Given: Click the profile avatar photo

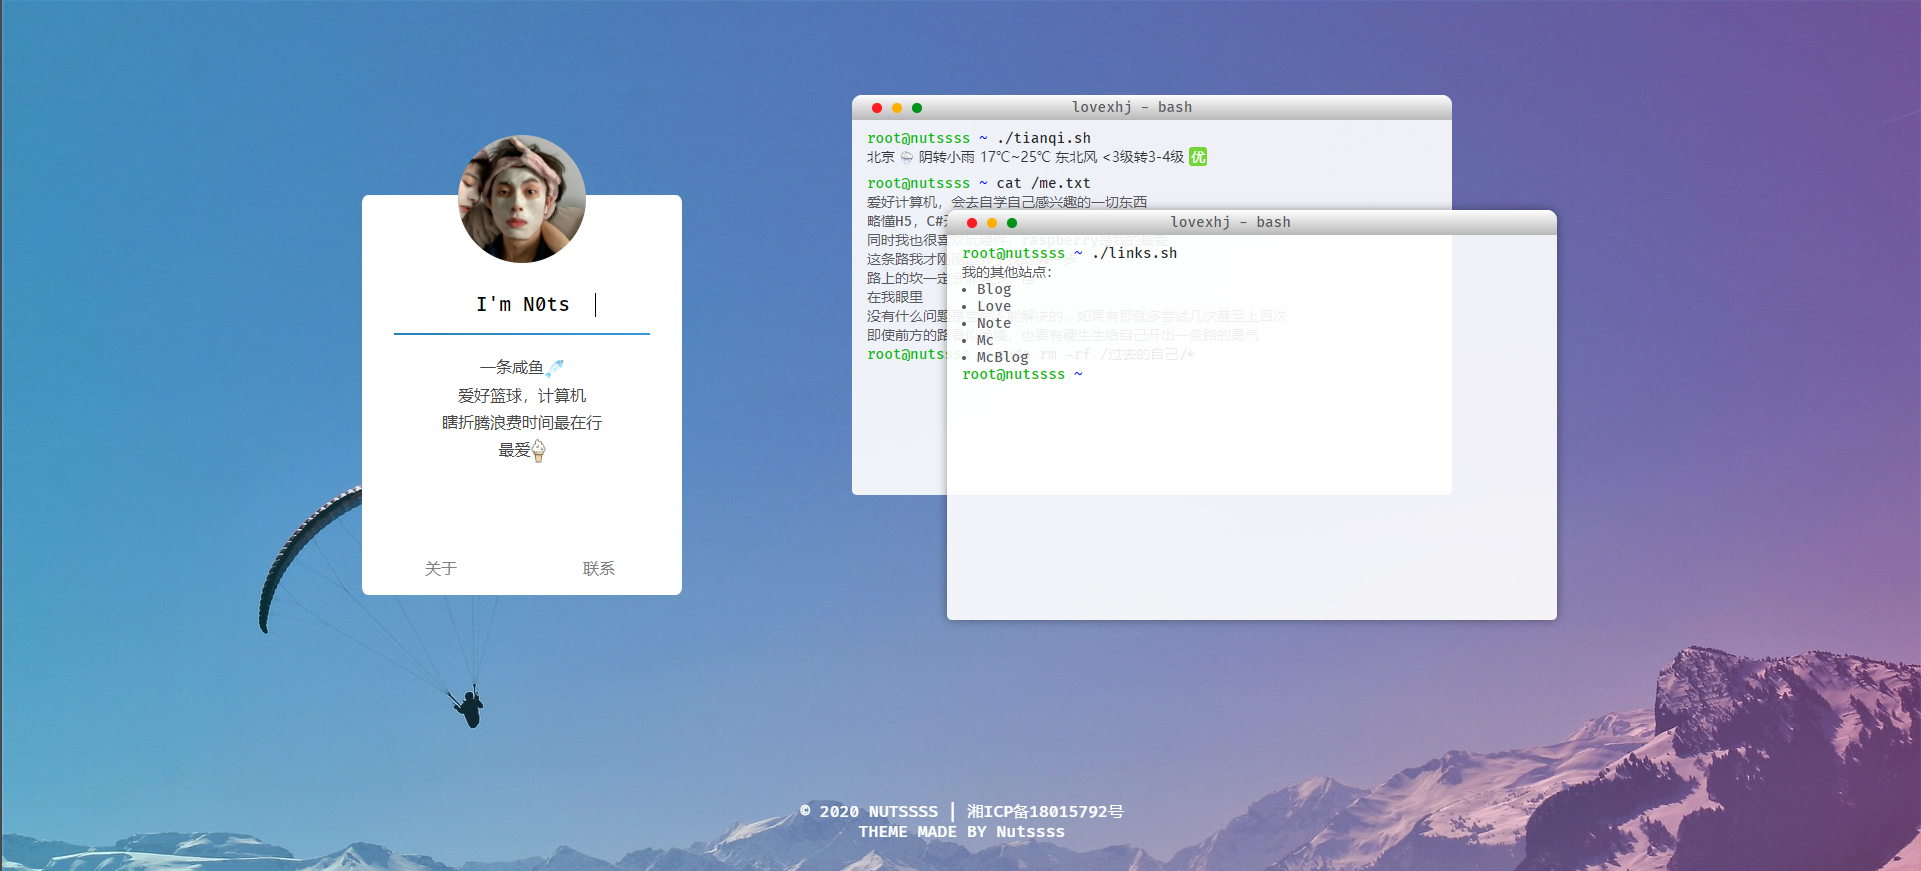Looking at the screenshot, I should click(522, 199).
